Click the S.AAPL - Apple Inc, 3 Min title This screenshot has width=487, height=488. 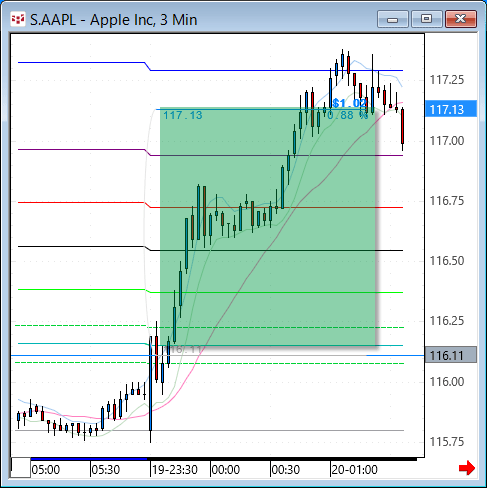(x=114, y=20)
